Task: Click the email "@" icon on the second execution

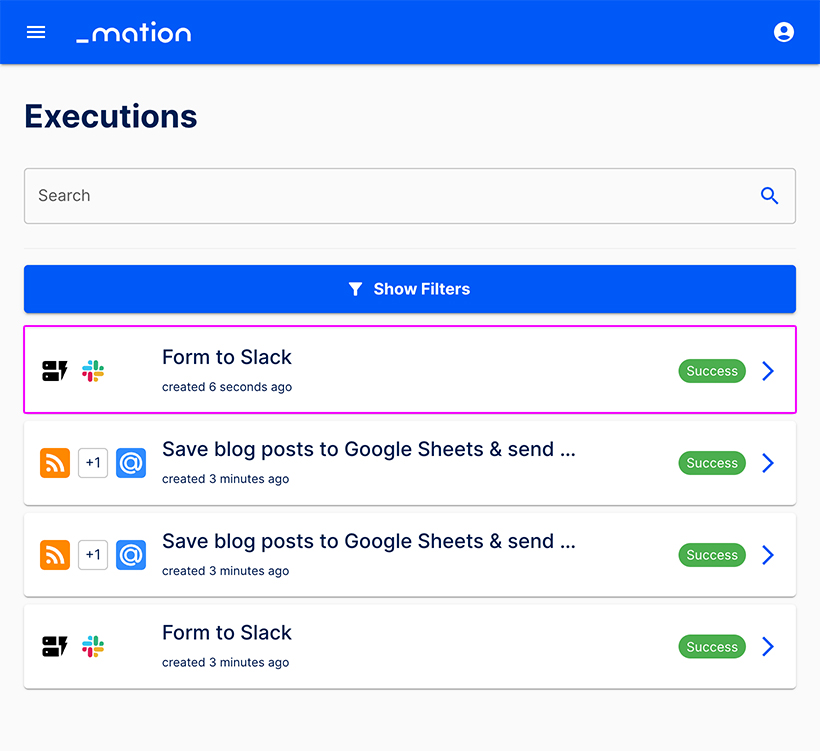Action: (131, 463)
